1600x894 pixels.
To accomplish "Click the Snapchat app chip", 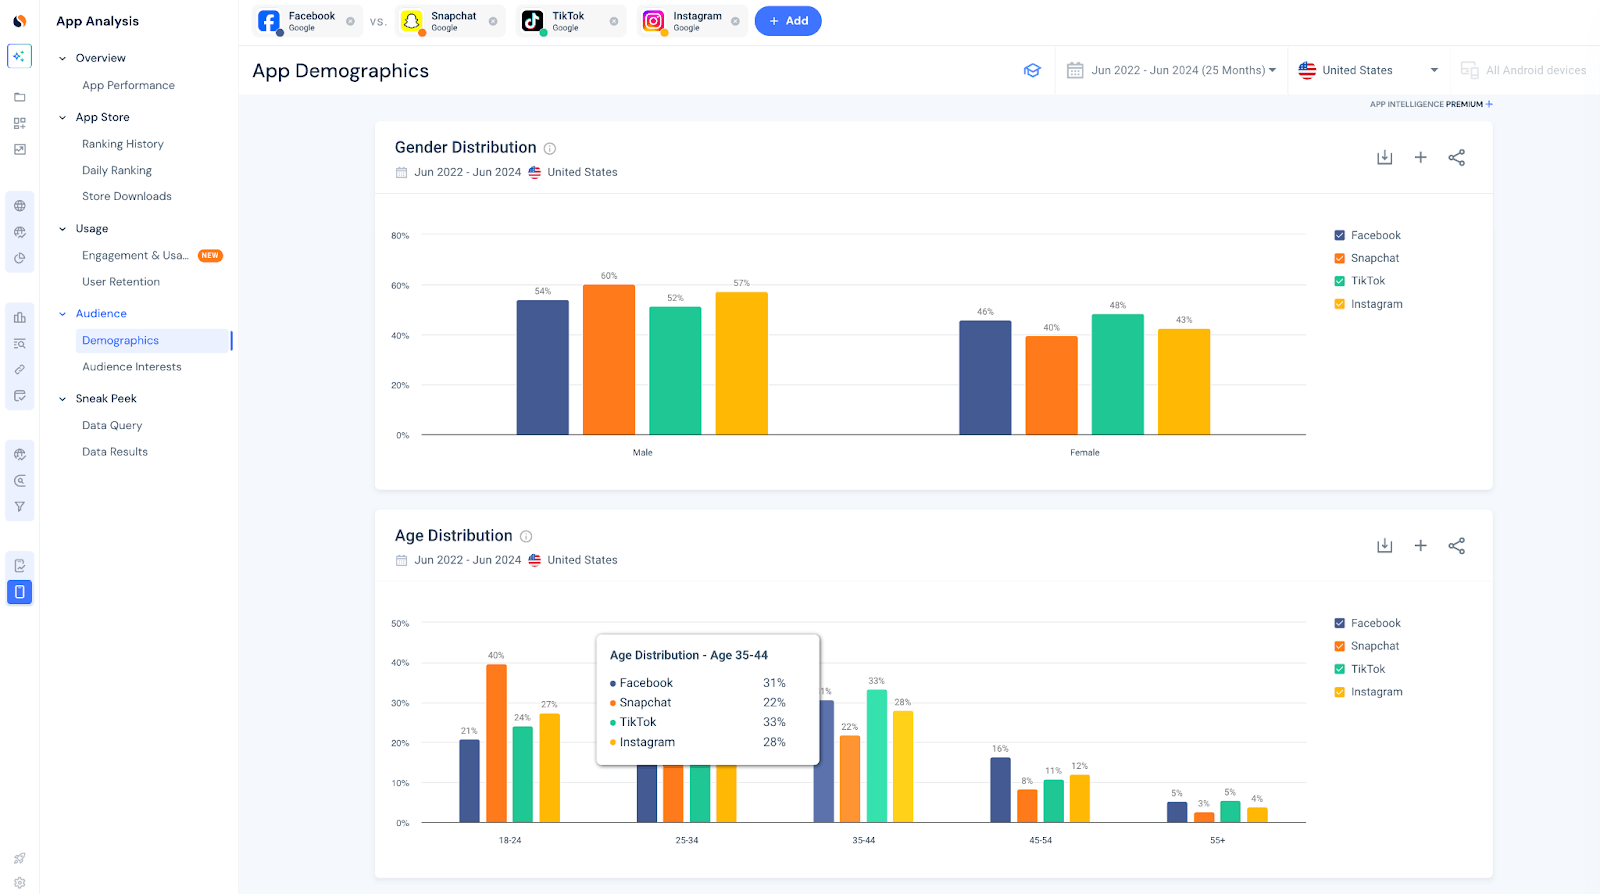I will point(450,21).
